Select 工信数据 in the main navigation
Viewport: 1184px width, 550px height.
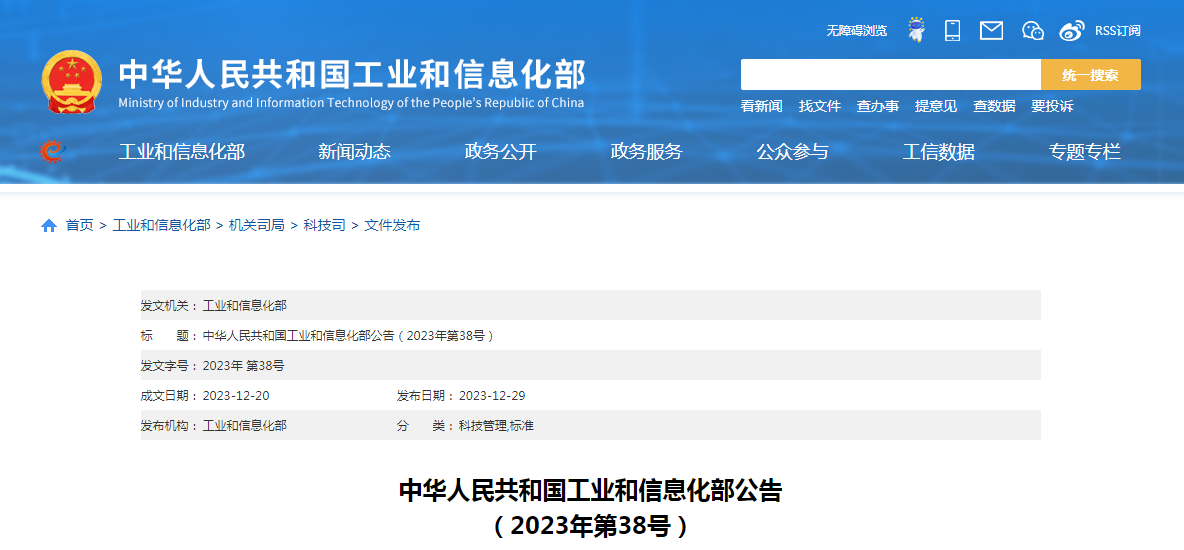pyautogui.click(x=938, y=152)
